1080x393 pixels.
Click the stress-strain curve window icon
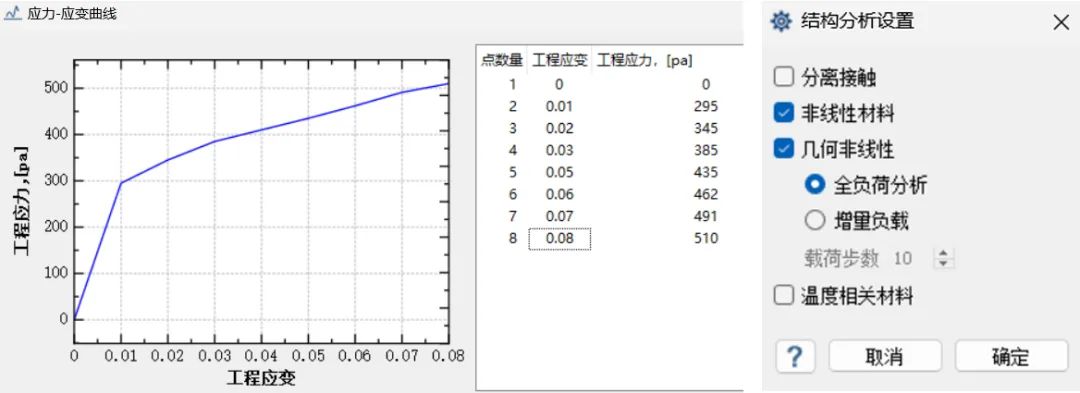tap(13, 14)
